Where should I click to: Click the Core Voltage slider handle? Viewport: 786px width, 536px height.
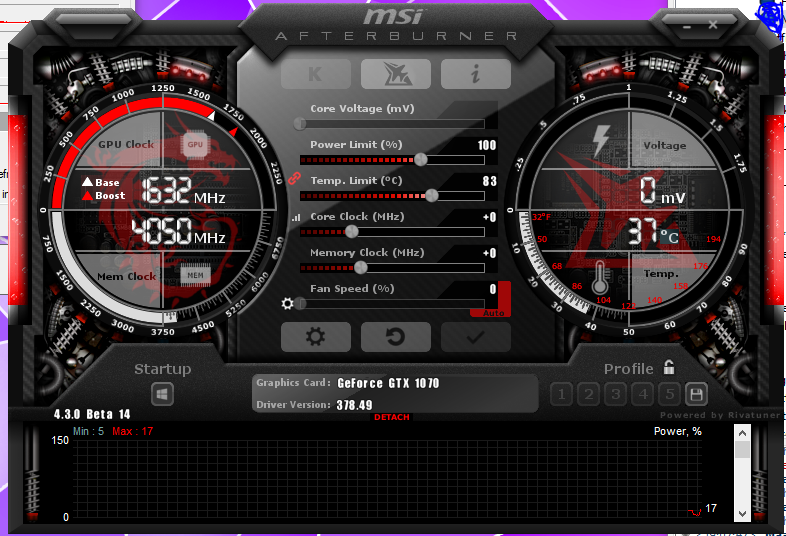[300, 123]
